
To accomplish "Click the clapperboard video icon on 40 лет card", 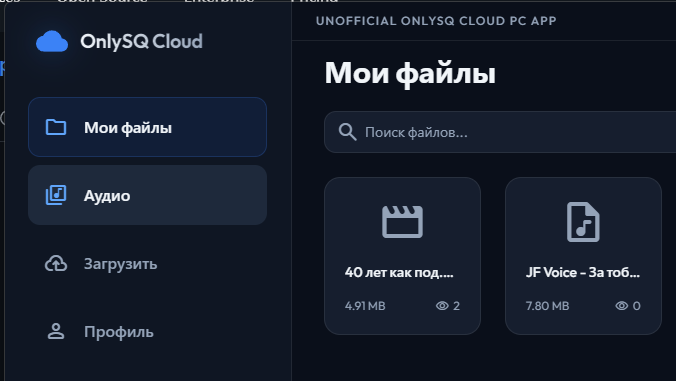I will [402, 222].
